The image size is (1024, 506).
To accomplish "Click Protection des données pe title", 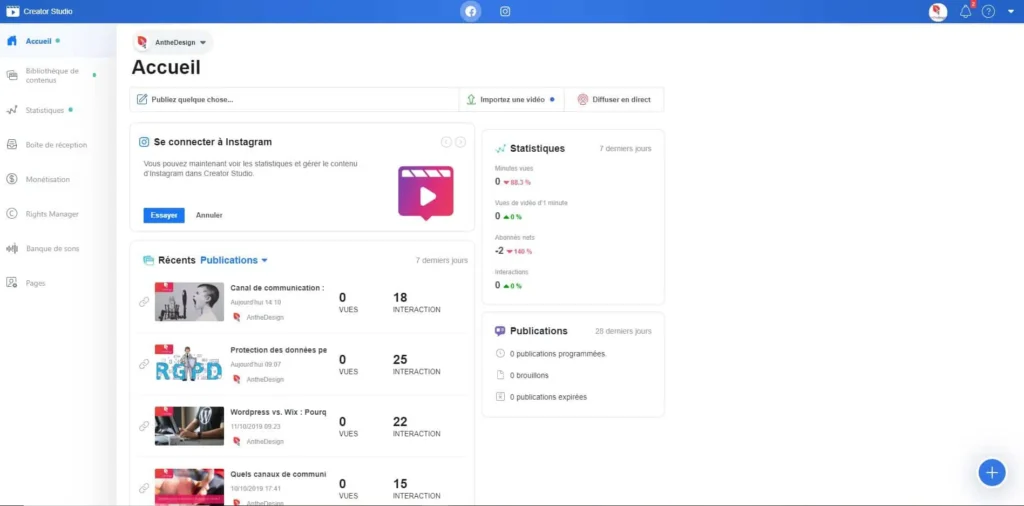I will 279,350.
